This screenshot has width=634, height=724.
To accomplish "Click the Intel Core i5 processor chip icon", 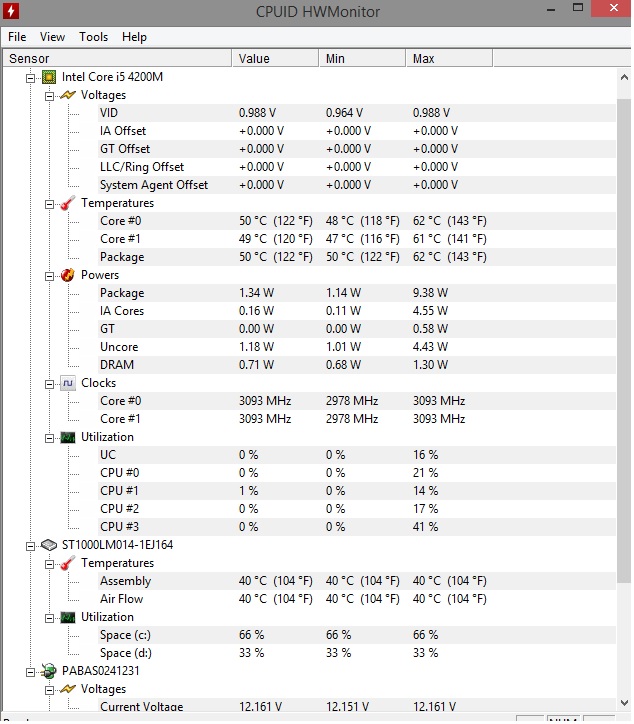I will [48, 77].
